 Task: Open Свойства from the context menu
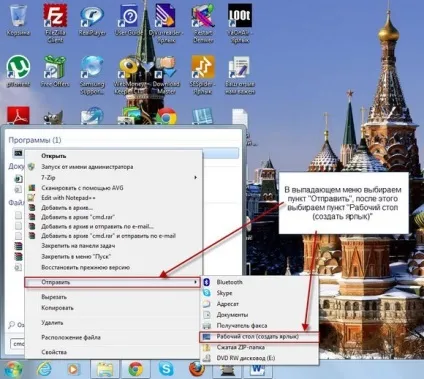113,352
